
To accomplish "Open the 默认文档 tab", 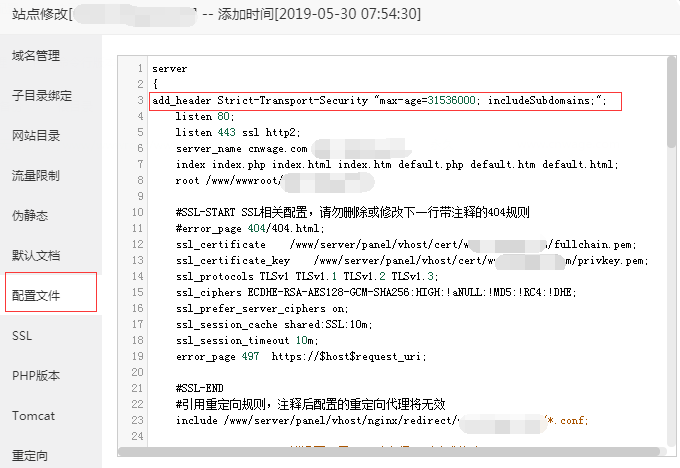I will 36,256.
